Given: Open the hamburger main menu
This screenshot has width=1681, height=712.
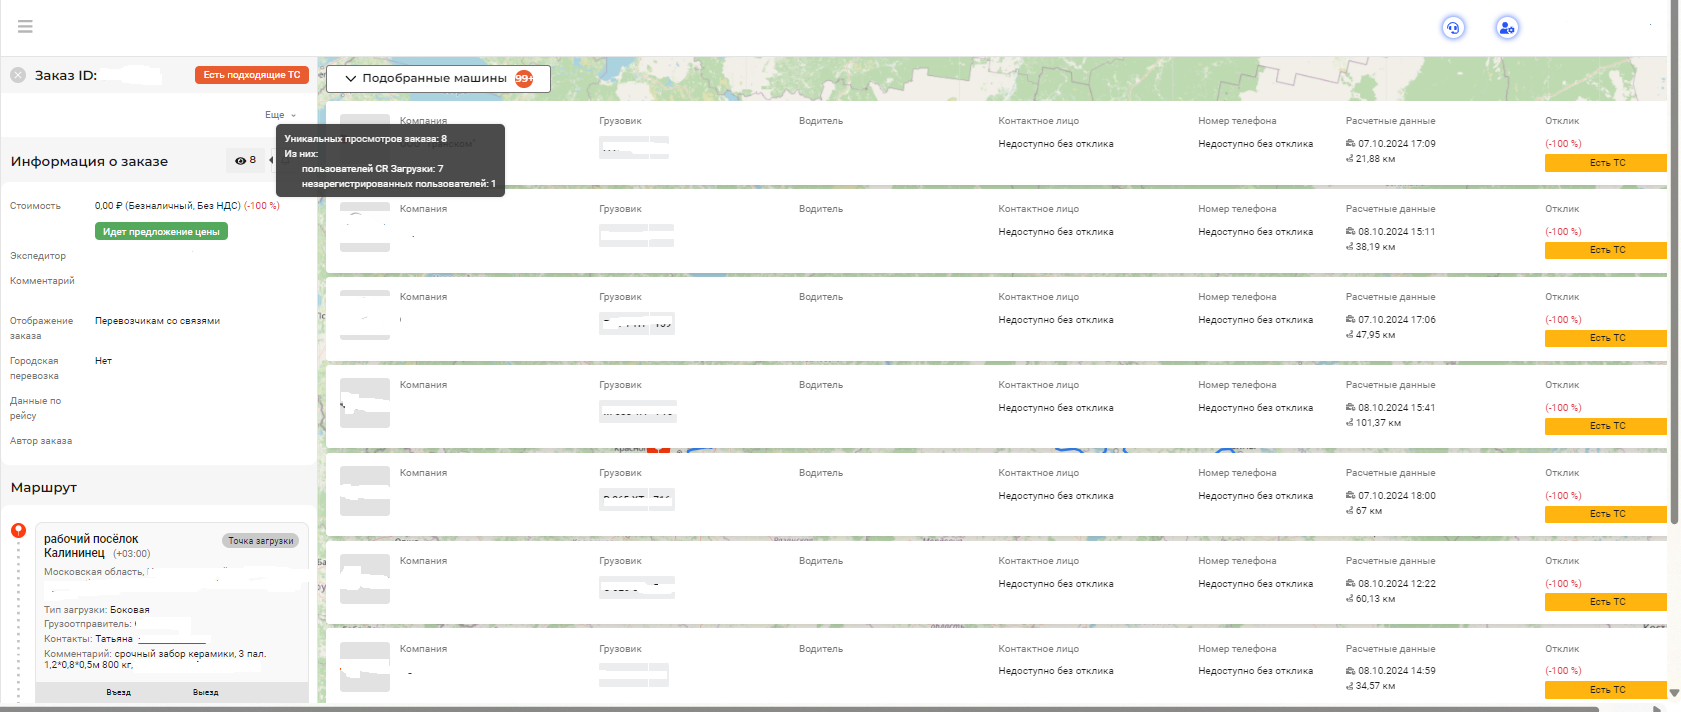Looking at the screenshot, I should pyautogui.click(x=25, y=27).
